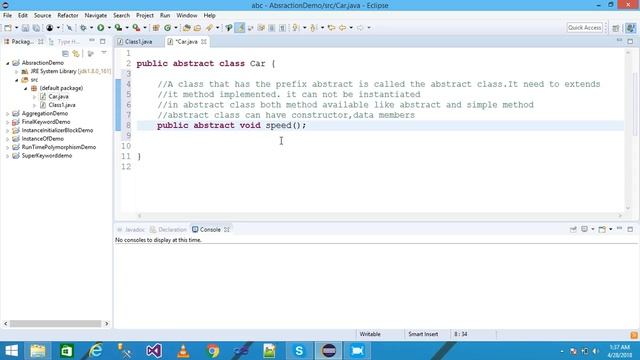Viewport: 640px width, 360px height.
Task: Click the Package Explorer horizontal scrollbar
Action: click(56, 324)
